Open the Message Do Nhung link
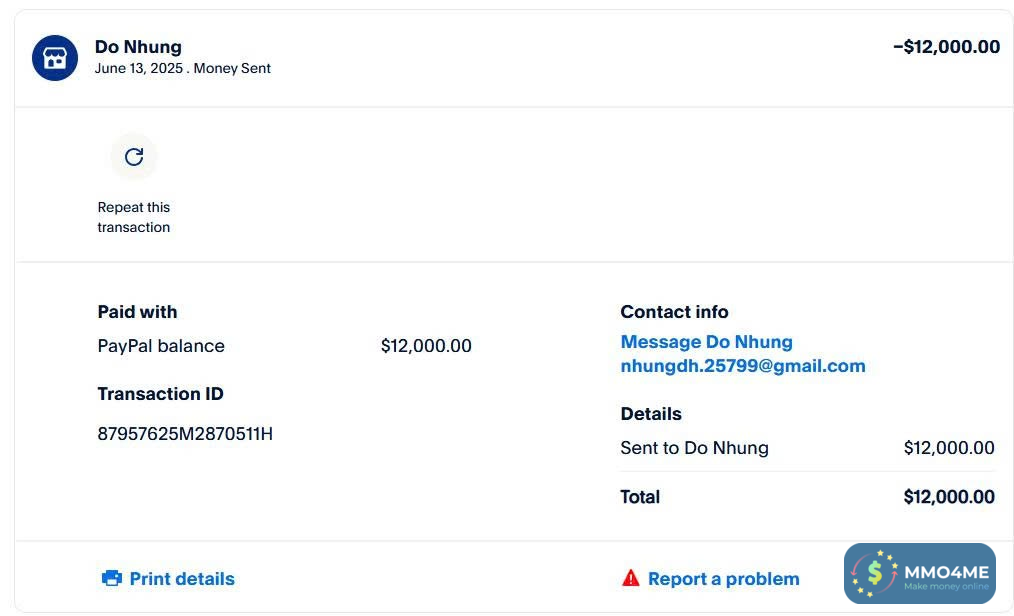1014x616 pixels. 706,342
